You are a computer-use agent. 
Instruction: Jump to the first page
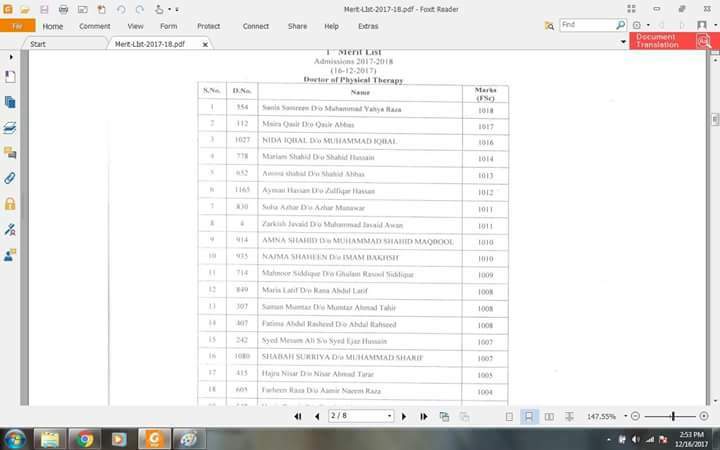298,416
